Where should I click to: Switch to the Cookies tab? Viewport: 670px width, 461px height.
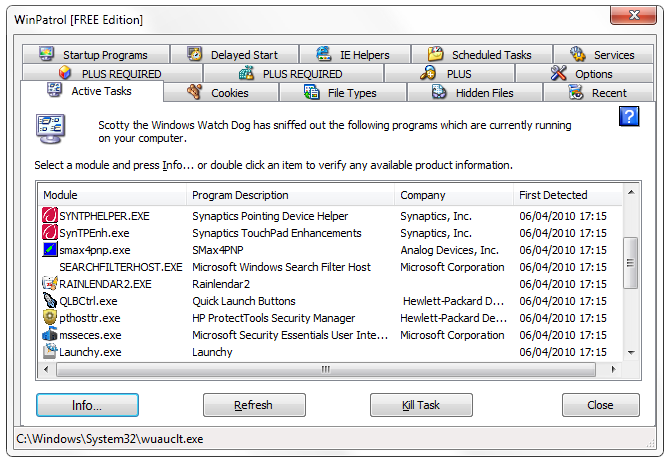coord(221,92)
